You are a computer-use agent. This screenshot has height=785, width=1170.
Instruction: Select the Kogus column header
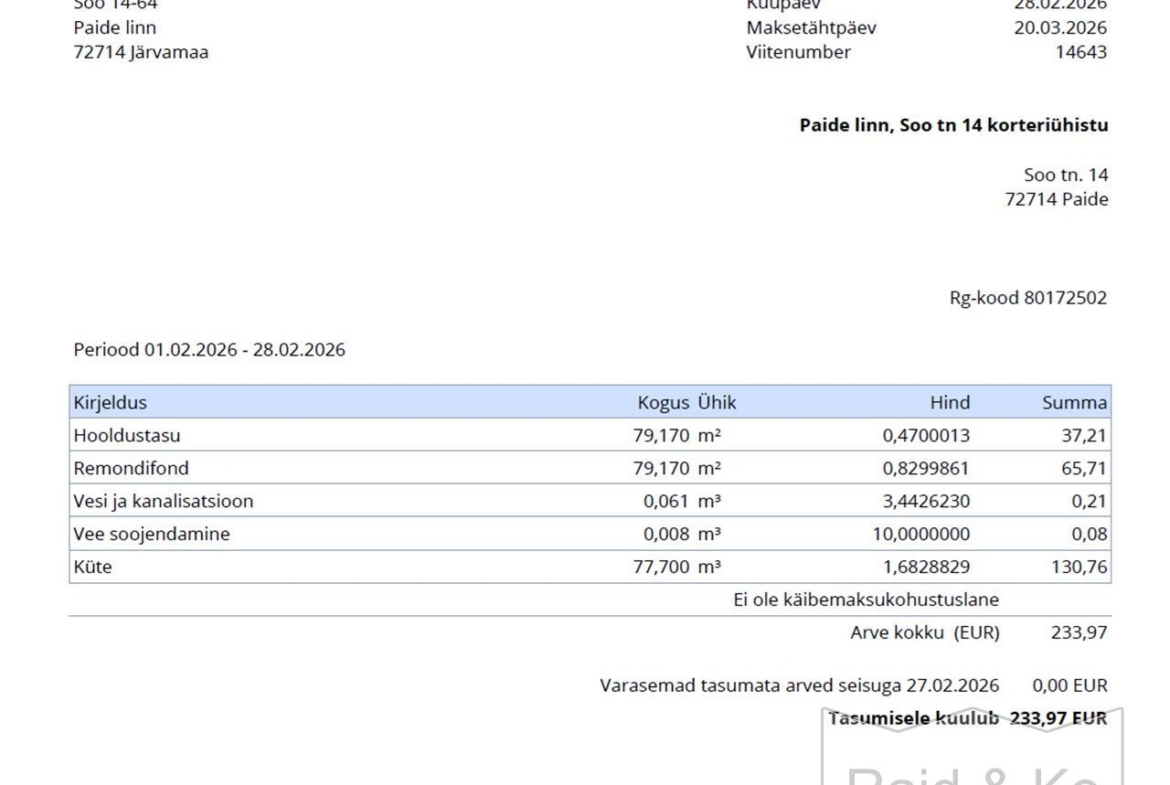[x=663, y=403]
